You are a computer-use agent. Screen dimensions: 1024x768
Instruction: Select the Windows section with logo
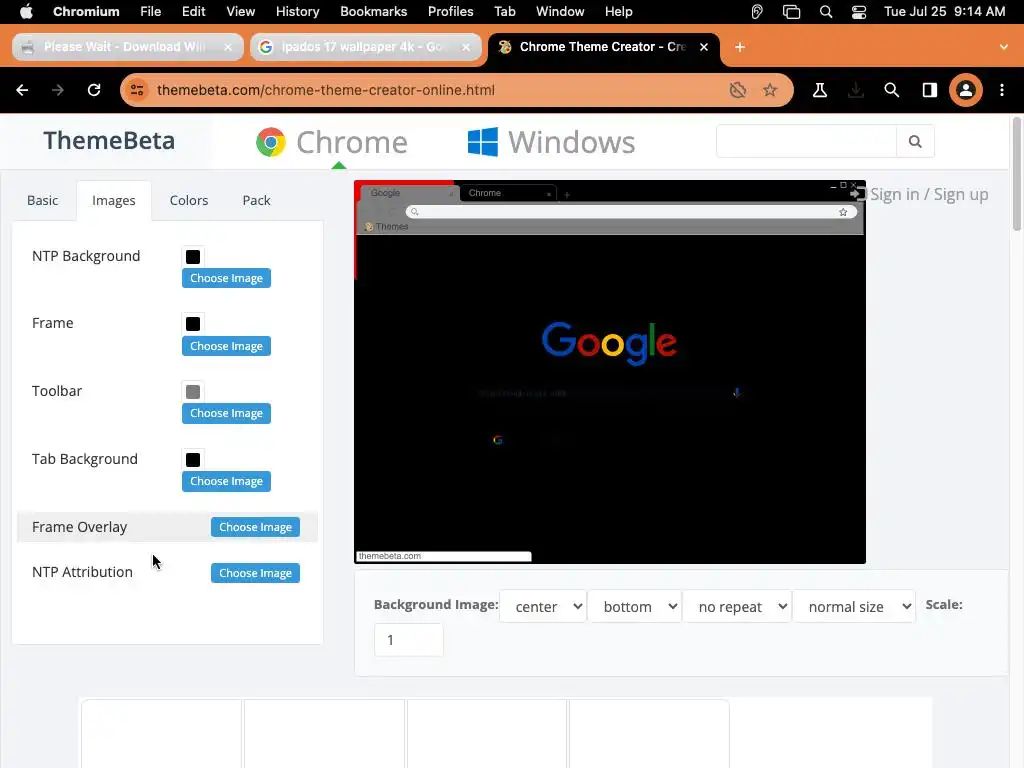click(551, 142)
